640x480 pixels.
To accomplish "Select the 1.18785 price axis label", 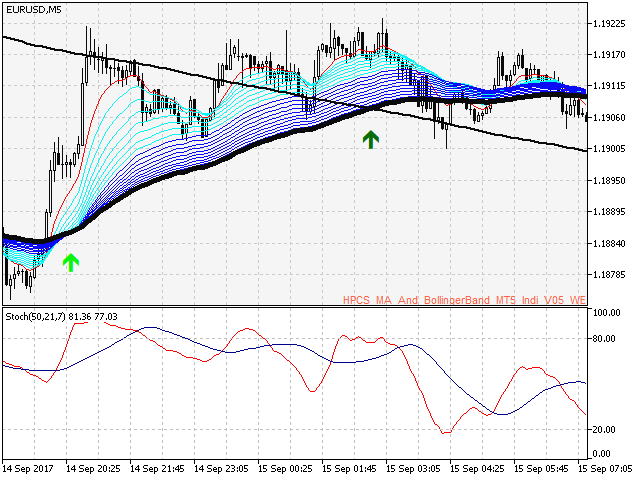I will [x=611, y=274].
